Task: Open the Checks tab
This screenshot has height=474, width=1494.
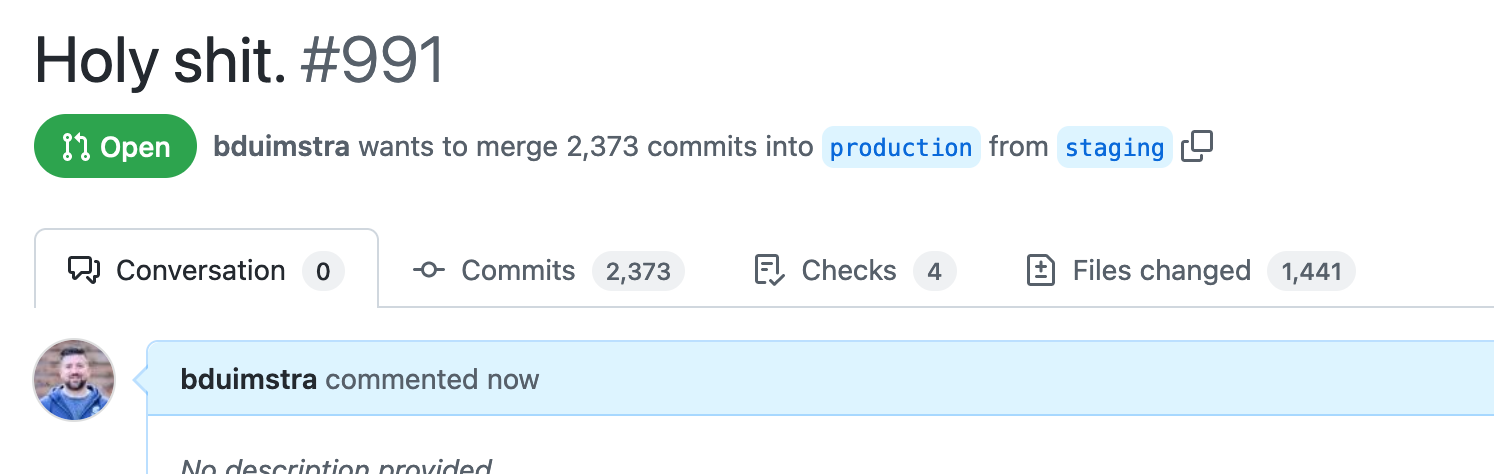Action: 855,270
